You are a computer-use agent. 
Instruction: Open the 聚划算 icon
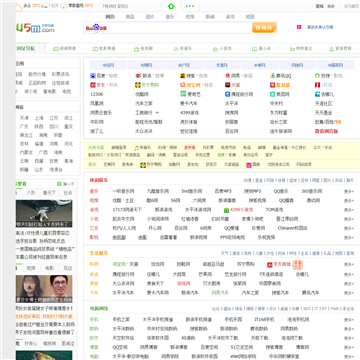point(272,85)
